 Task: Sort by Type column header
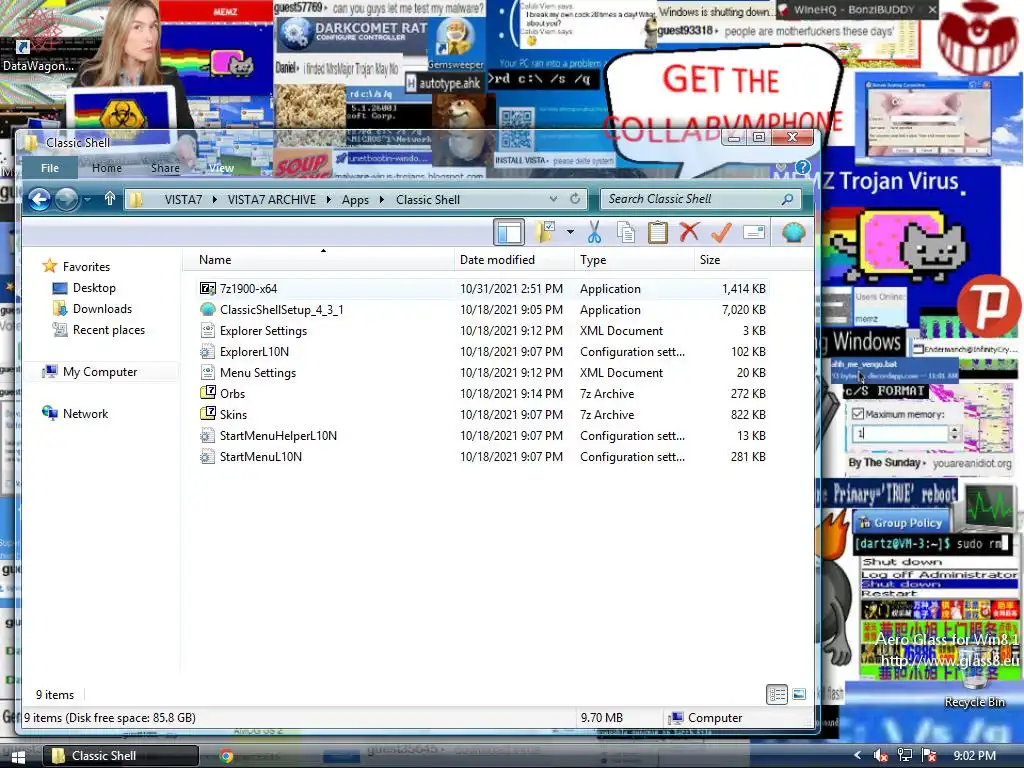pos(634,259)
